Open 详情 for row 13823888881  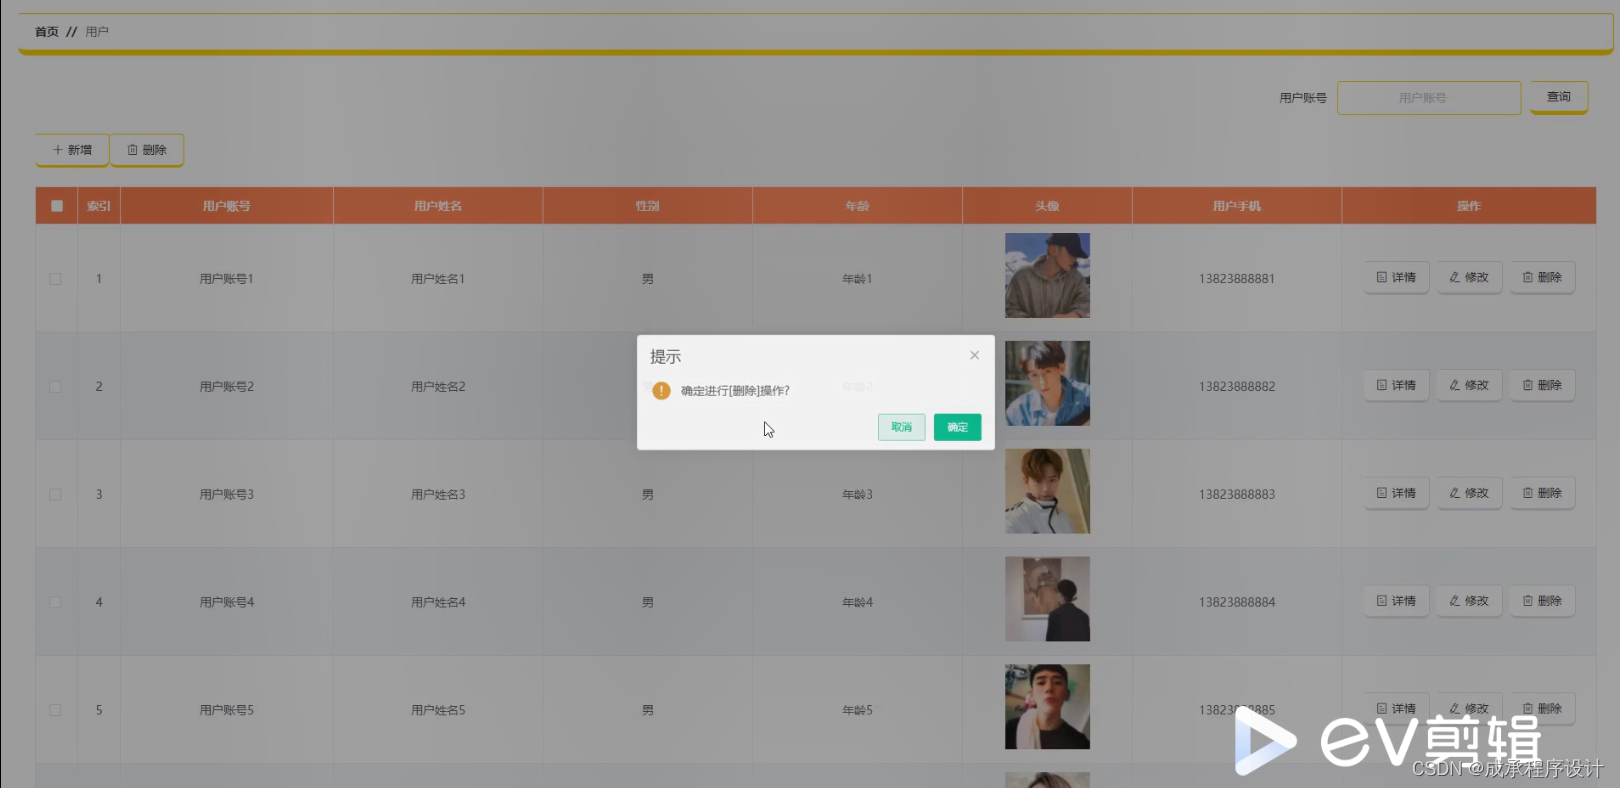tap(1396, 277)
